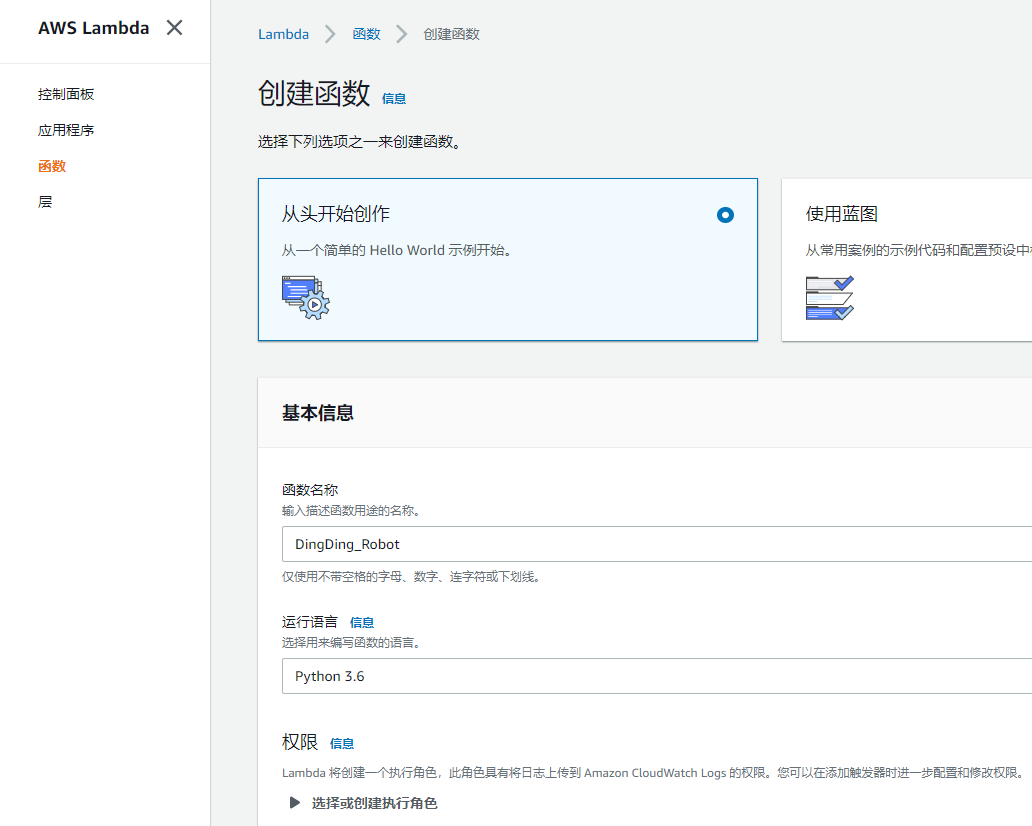Open 层 in the sidebar
1032x826 pixels.
45,202
